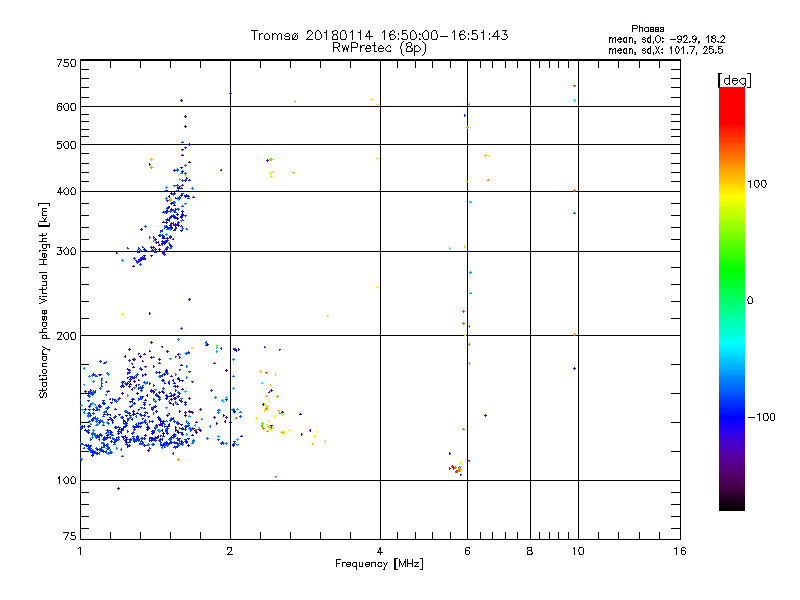
Task: Click the y-axis label '300'
Action: tap(66, 251)
